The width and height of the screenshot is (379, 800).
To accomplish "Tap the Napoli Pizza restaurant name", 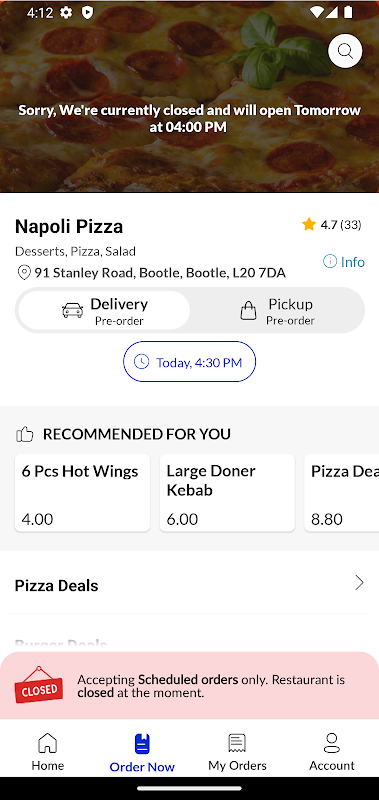I will pyautogui.click(x=69, y=227).
